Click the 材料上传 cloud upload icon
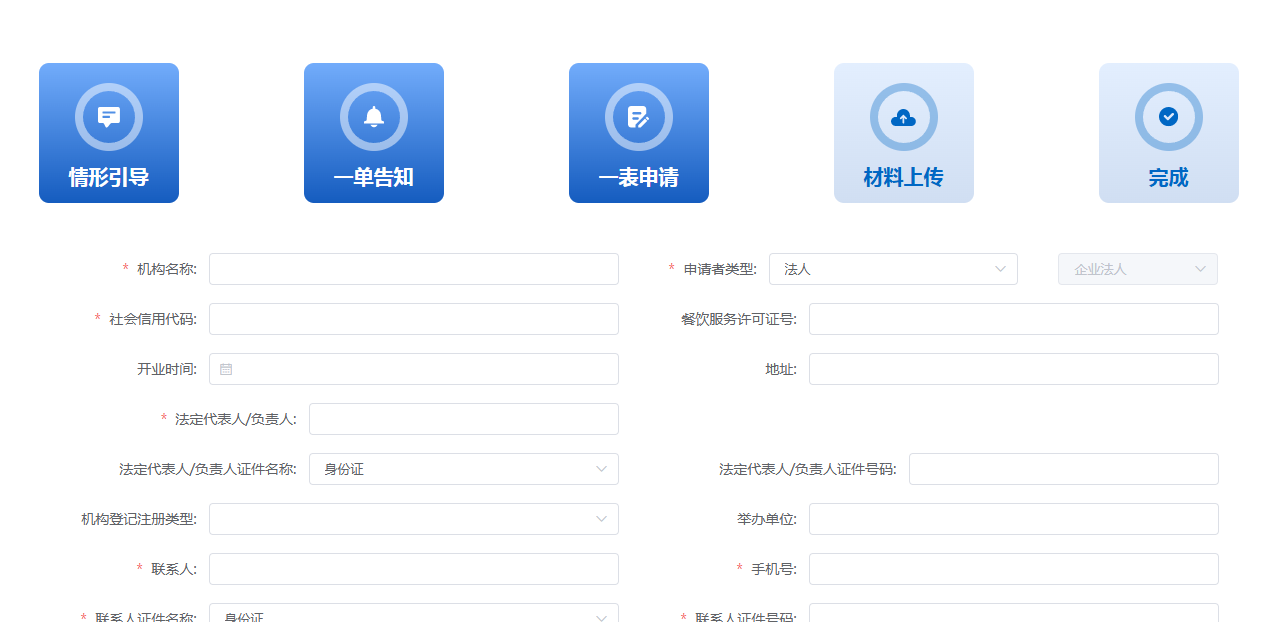 (904, 117)
